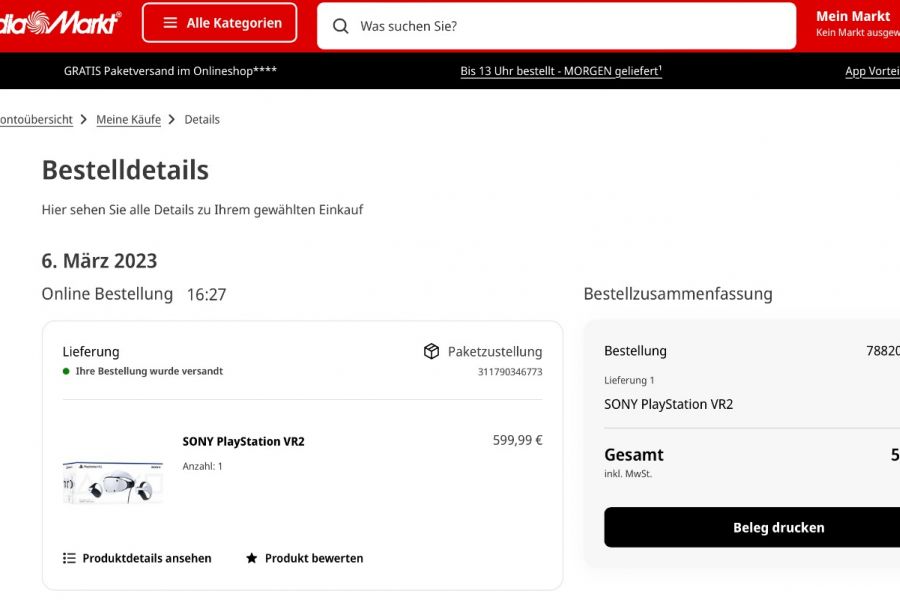Focus the 'Was suchen Sie?' search field
The height and width of the screenshot is (600, 900).
pos(556,26)
